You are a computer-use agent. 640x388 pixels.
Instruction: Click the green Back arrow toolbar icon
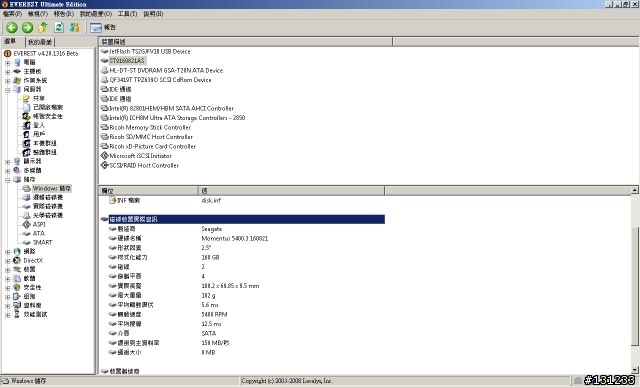12,27
